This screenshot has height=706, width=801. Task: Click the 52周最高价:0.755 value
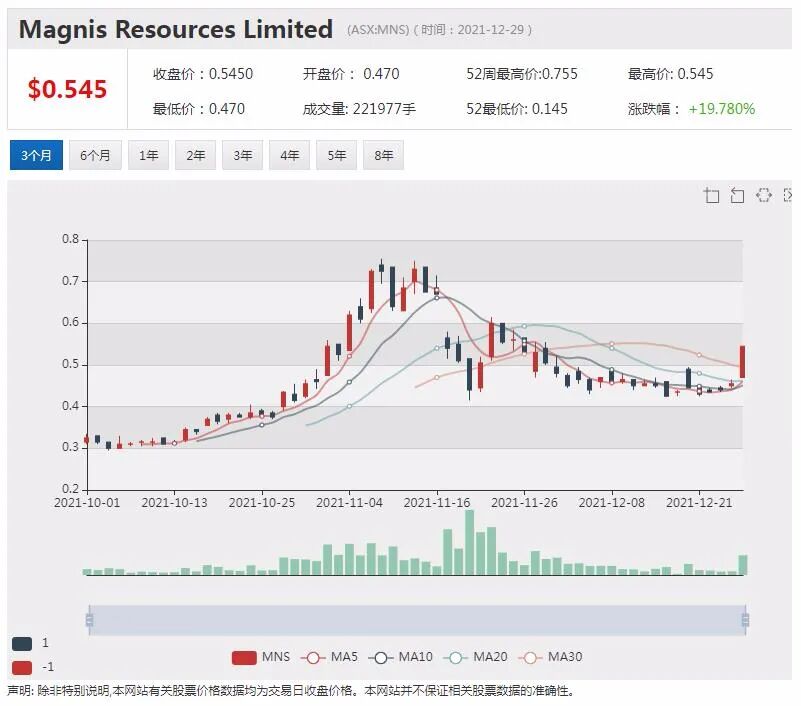522,74
